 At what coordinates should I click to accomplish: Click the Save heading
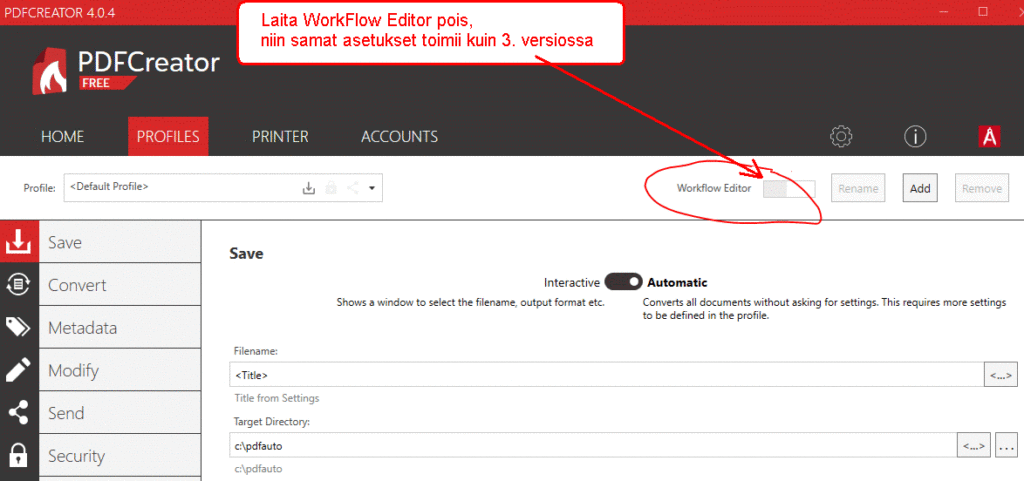tap(246, 253)
